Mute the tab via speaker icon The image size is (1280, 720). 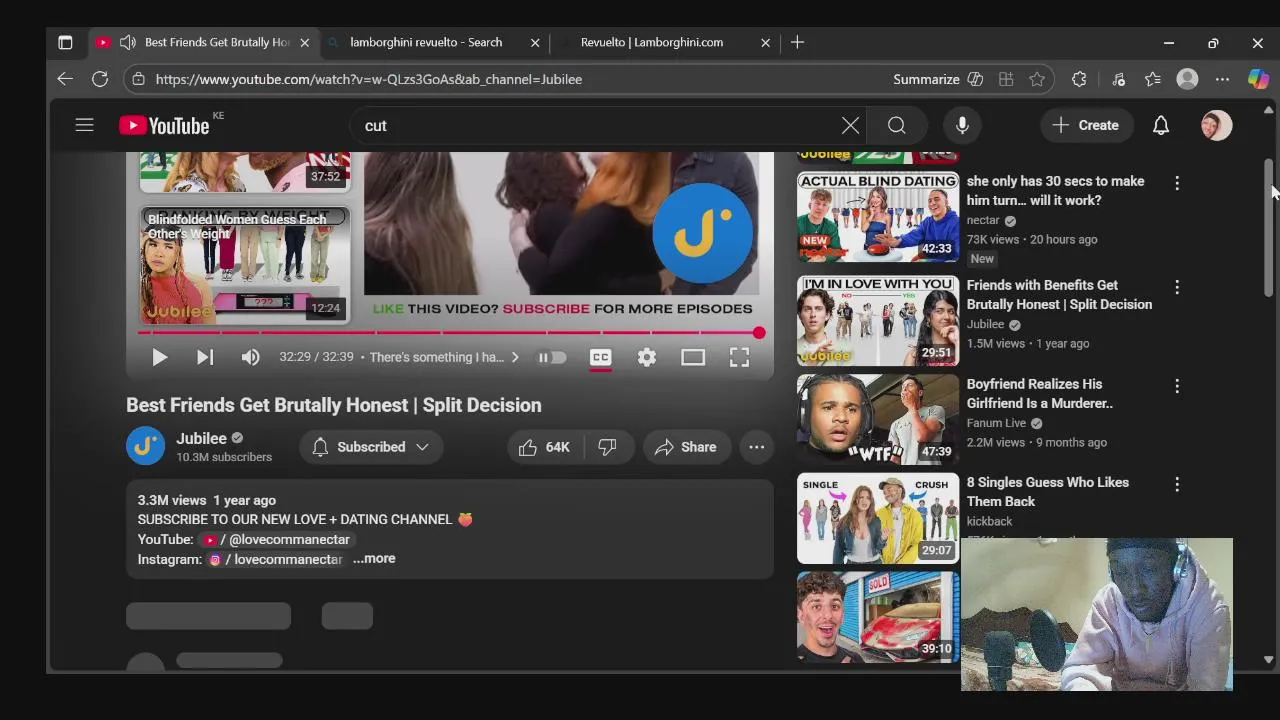[128, 42]
